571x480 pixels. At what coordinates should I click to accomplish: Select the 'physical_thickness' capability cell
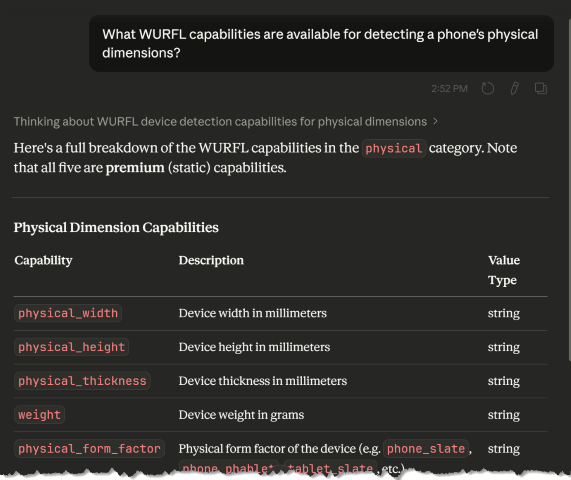pos(82,381)
